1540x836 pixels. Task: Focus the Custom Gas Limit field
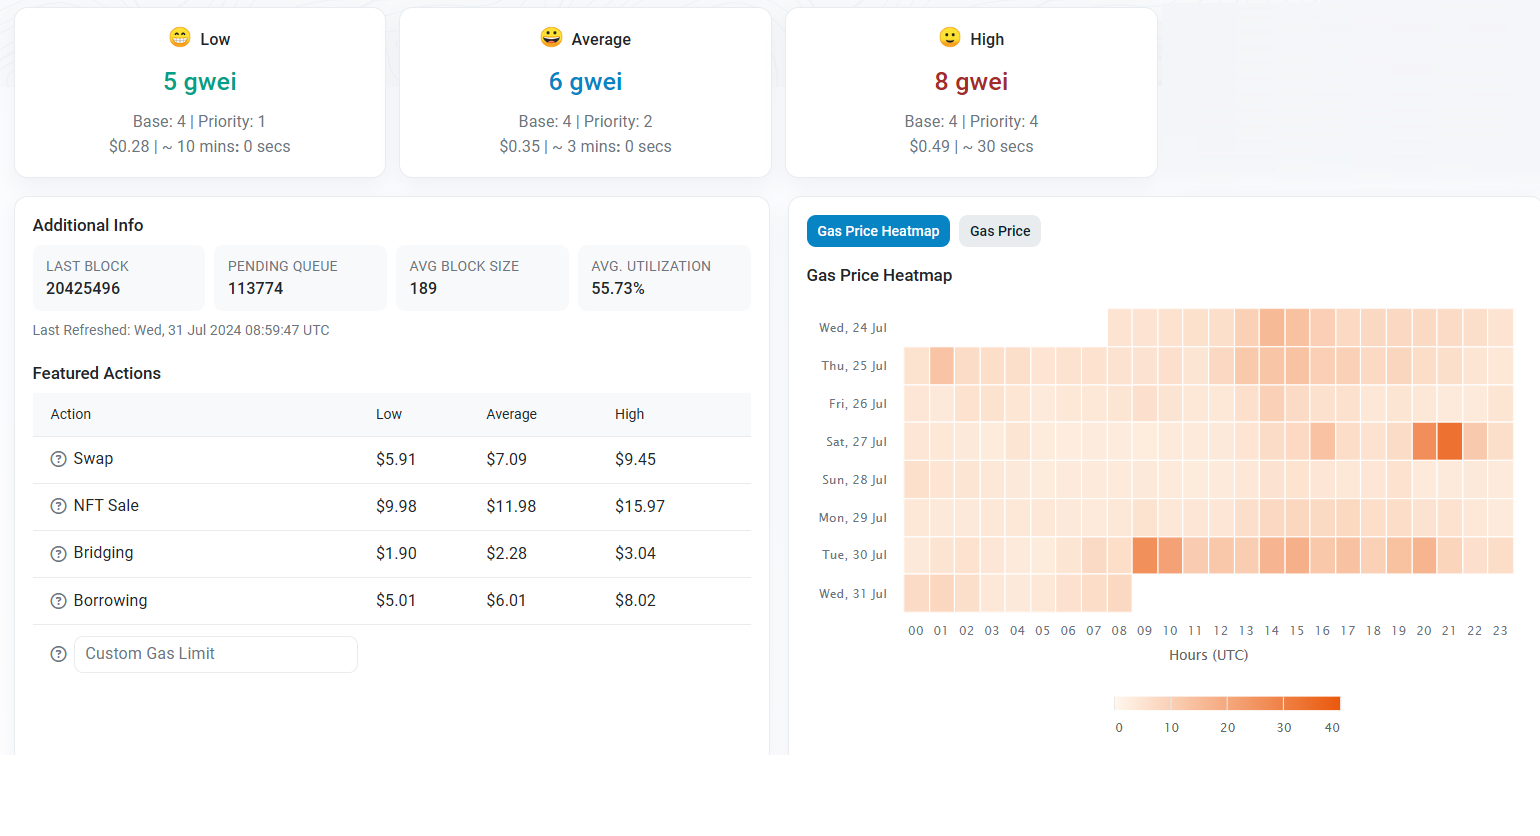coord(216,654)
